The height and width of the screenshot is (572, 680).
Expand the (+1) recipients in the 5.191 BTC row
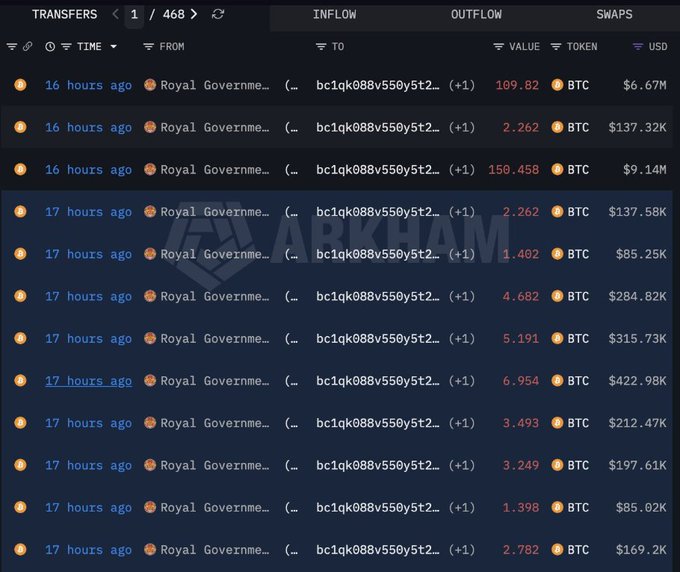[x=462, y=338]
